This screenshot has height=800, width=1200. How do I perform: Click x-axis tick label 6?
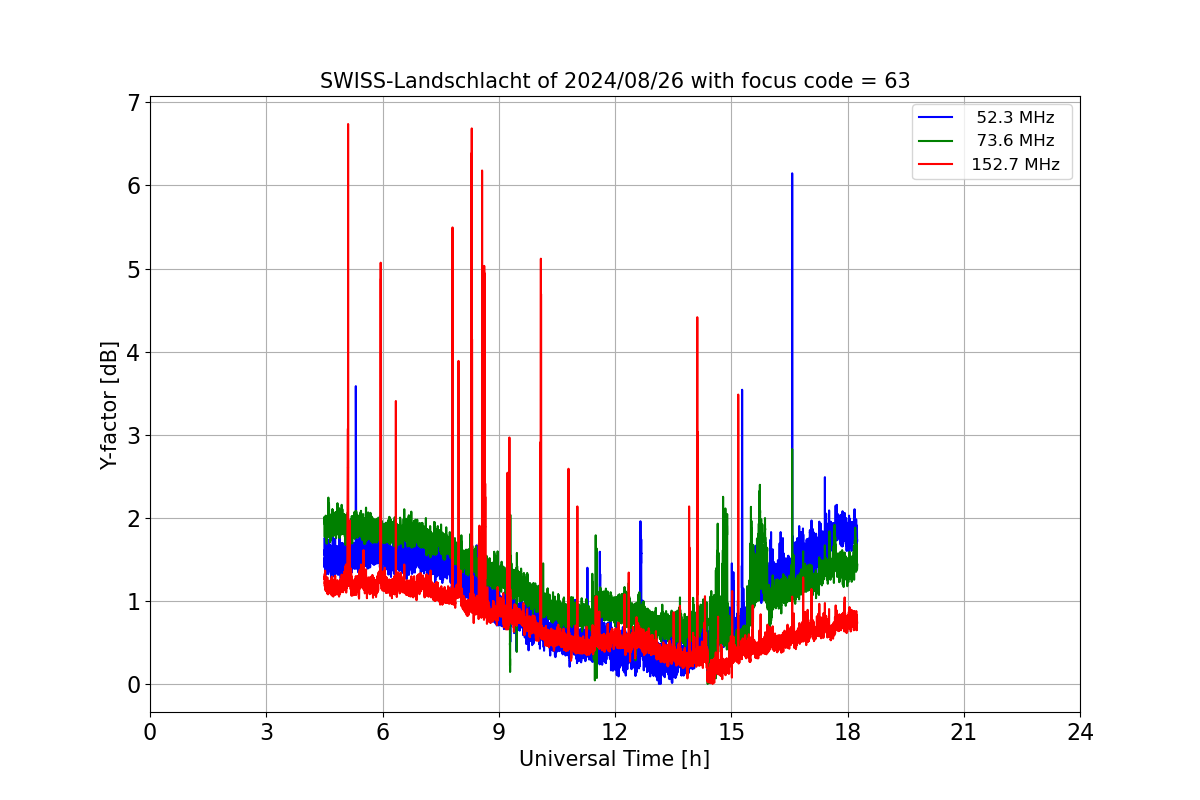pyautogui.click(x=382, y=732)
